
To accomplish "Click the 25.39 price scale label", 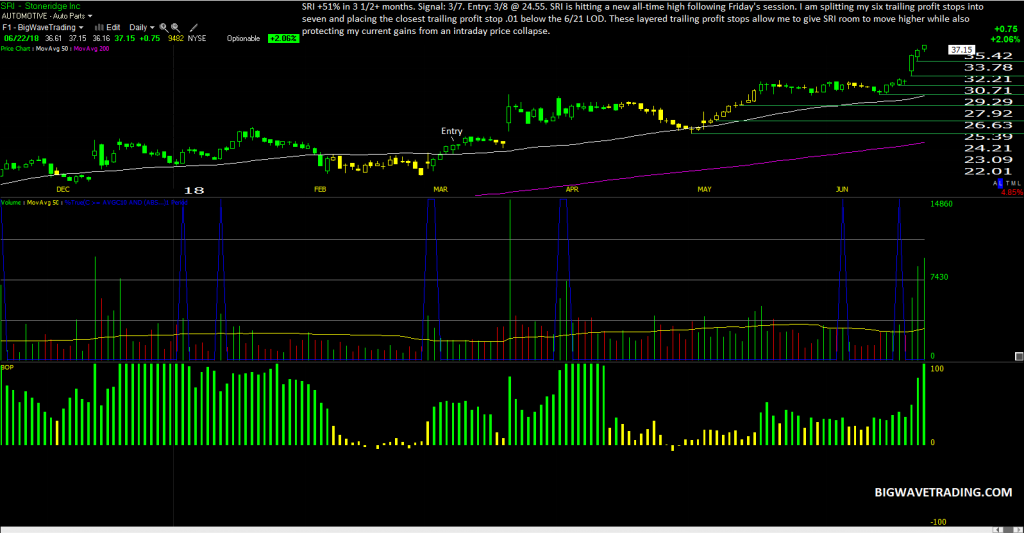I will [x=988, y=137].
